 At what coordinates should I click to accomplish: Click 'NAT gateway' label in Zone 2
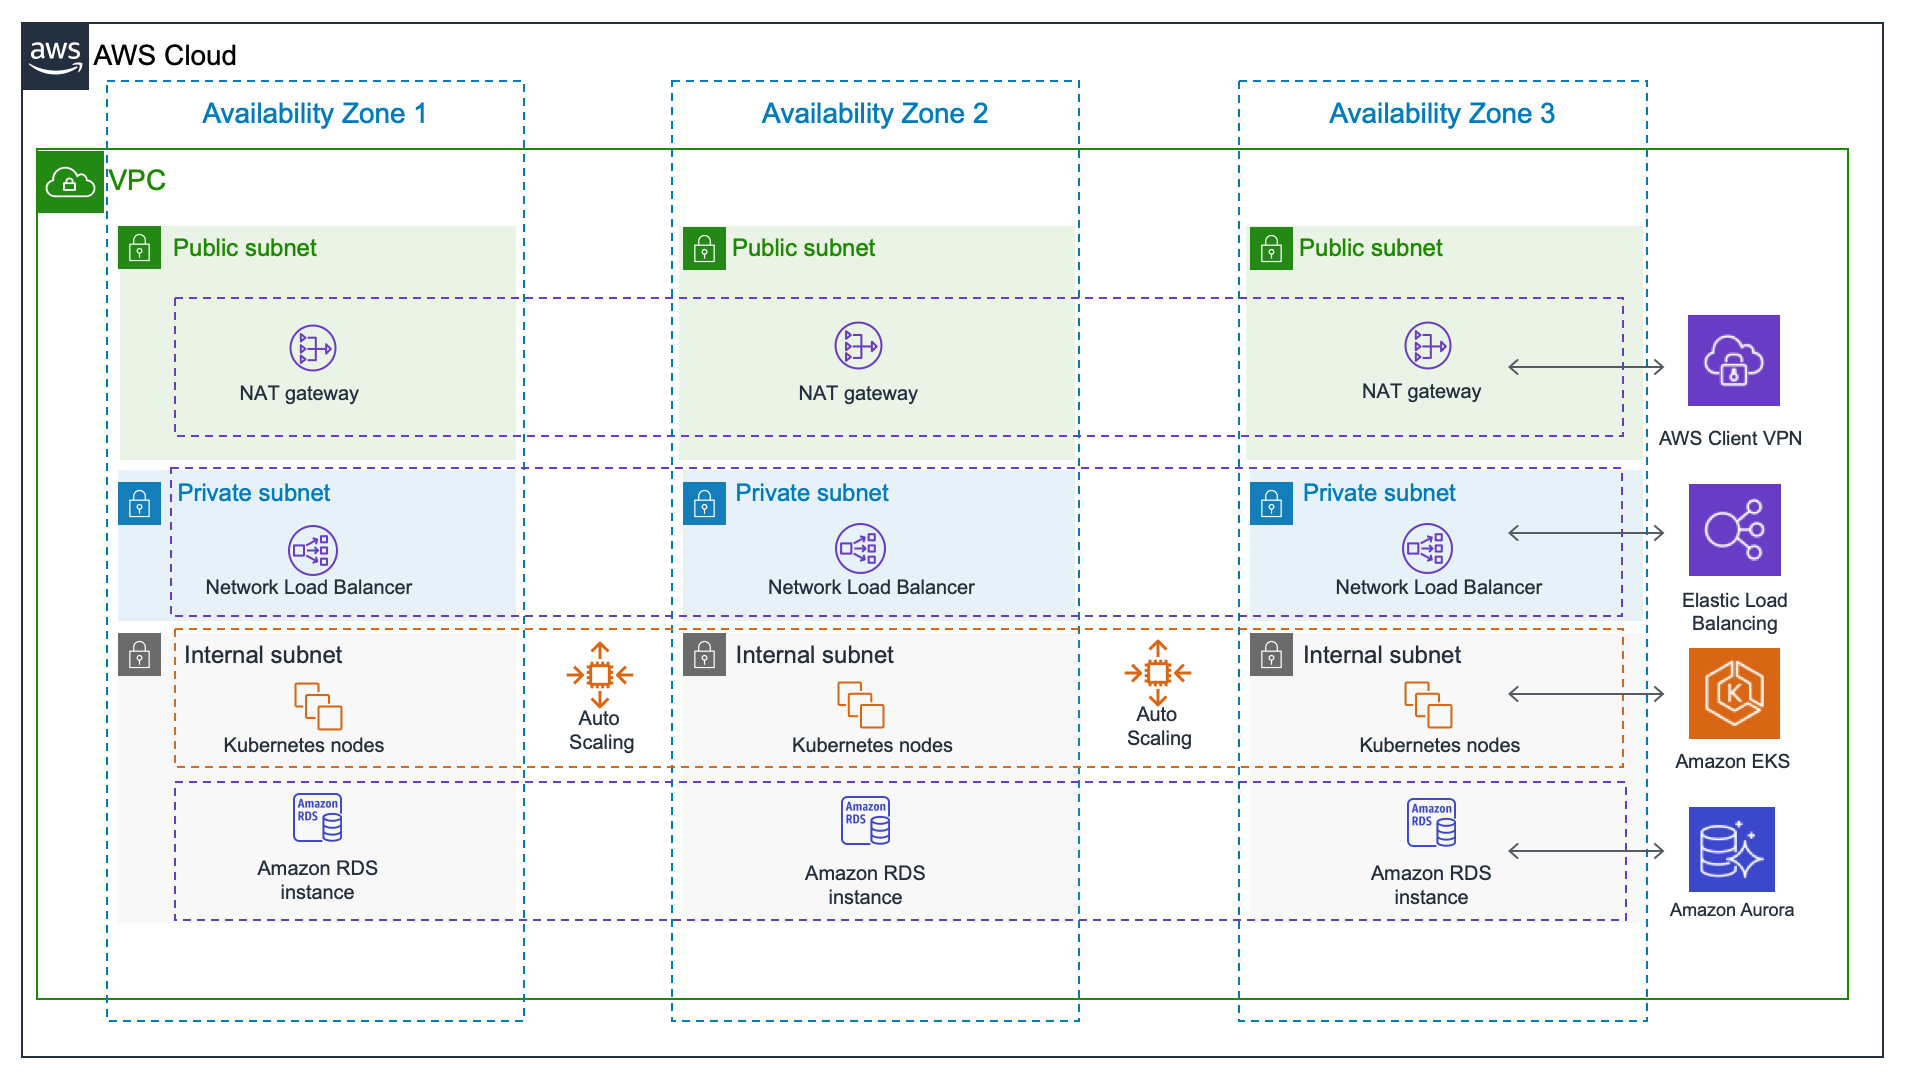point(858,393)
